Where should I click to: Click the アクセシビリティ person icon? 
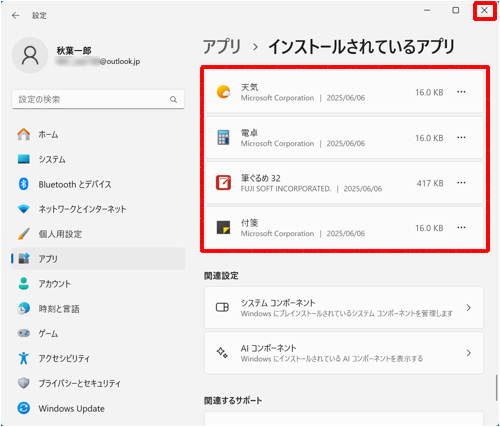point(24,358)
